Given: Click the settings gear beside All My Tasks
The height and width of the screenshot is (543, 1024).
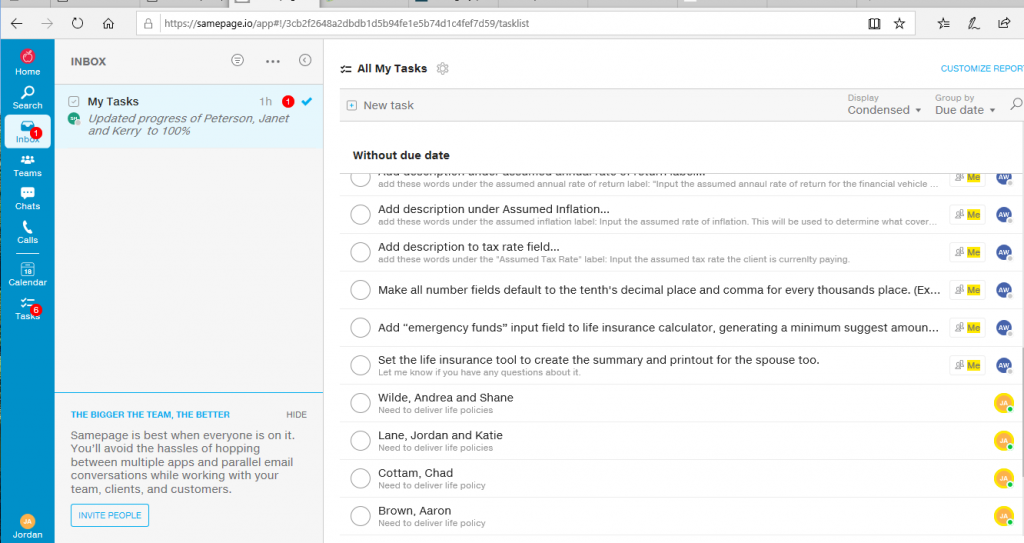Looking at the screenshot, I should [443, 69].
